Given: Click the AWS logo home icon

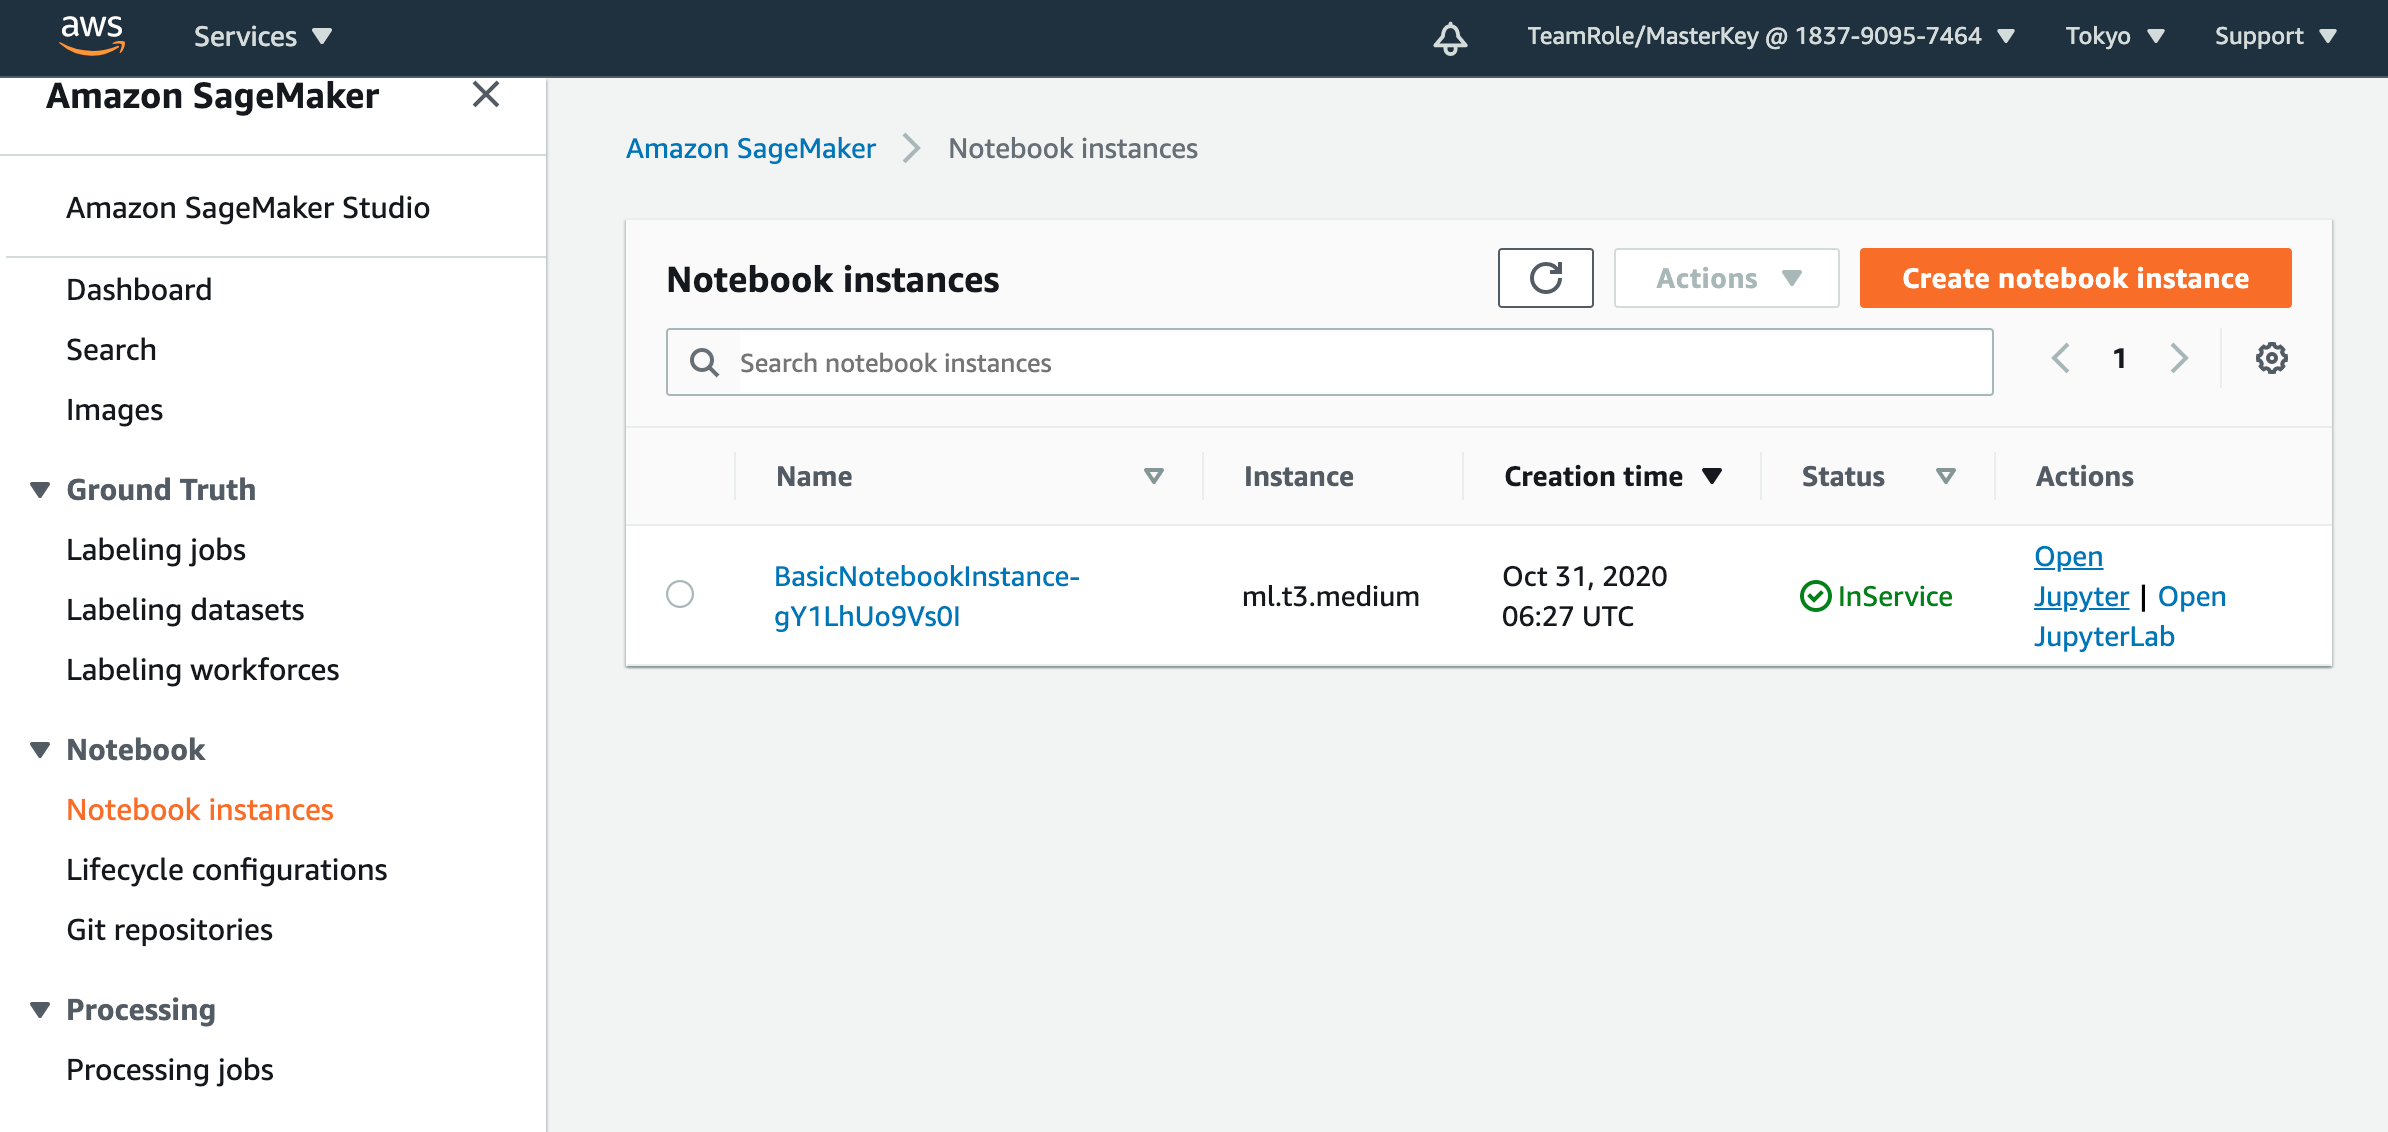Looking at the screenshot, I should tap(92, 35).
